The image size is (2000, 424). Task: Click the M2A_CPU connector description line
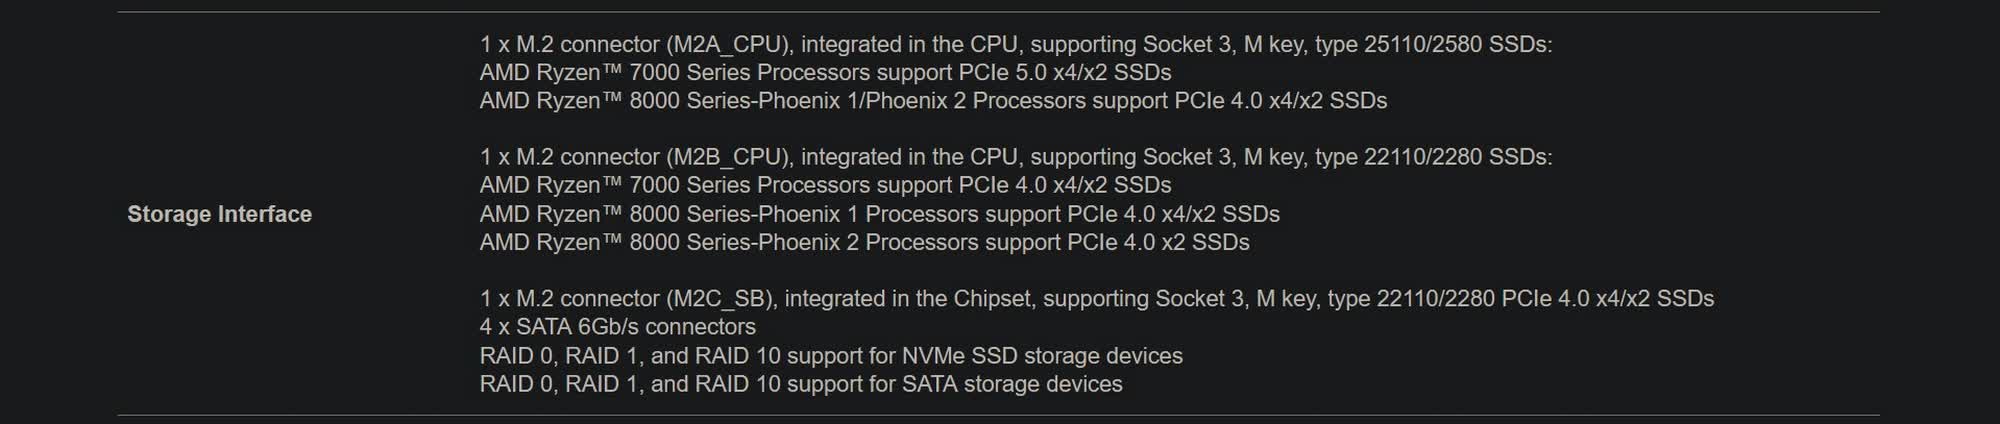tap(1016, 45)
